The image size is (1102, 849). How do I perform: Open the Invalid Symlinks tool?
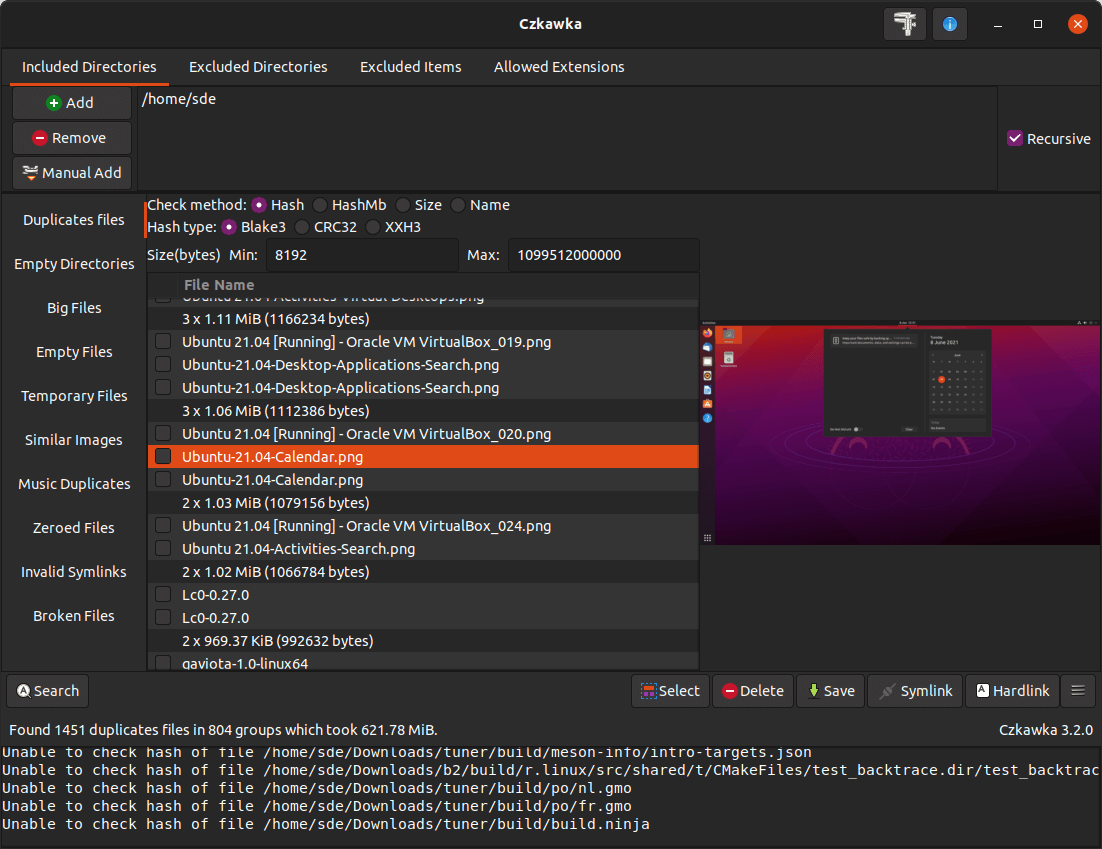[74, 572]
